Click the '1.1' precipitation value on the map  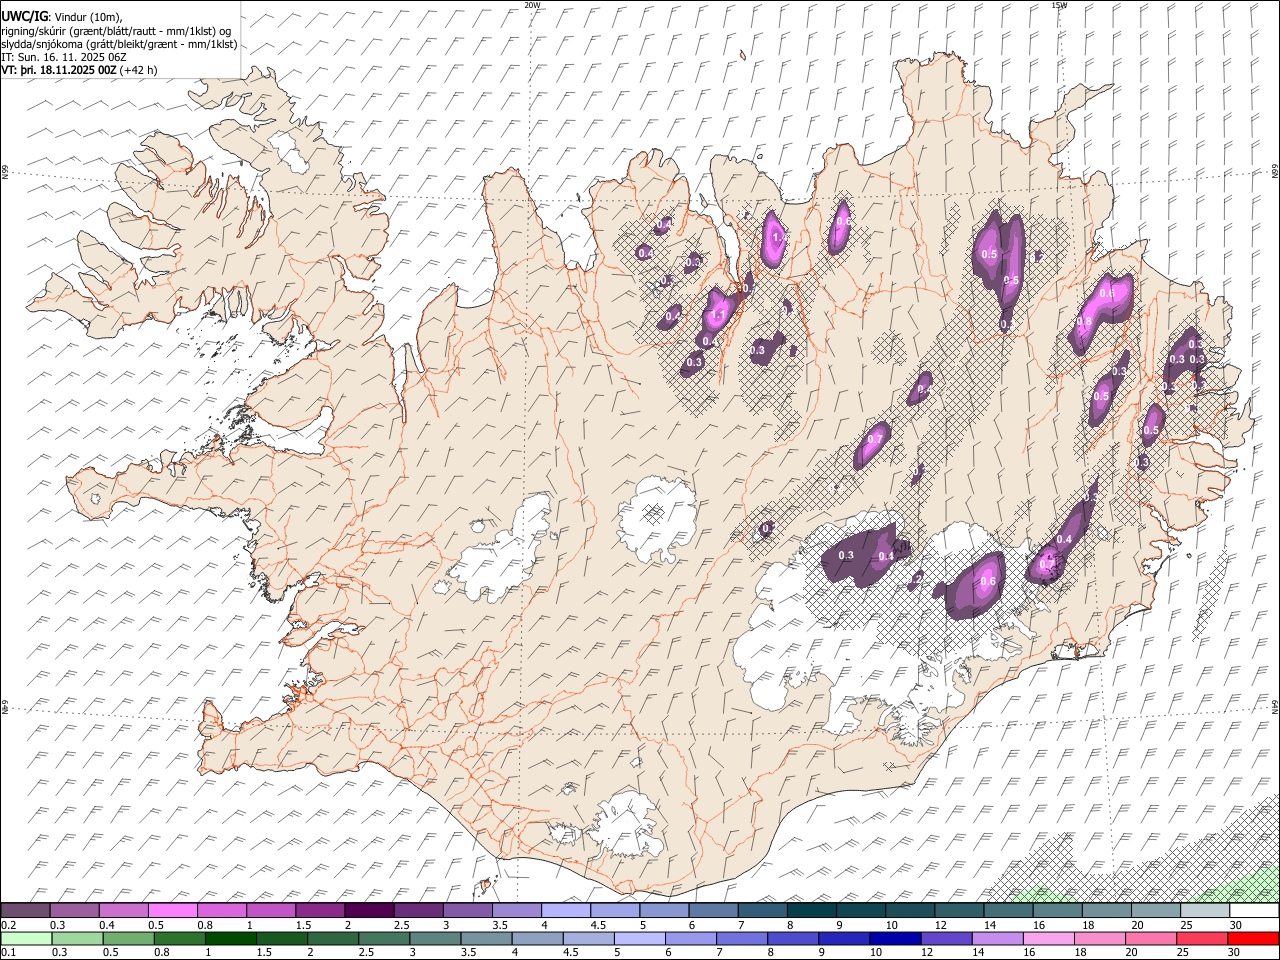[x=717, y=315]
